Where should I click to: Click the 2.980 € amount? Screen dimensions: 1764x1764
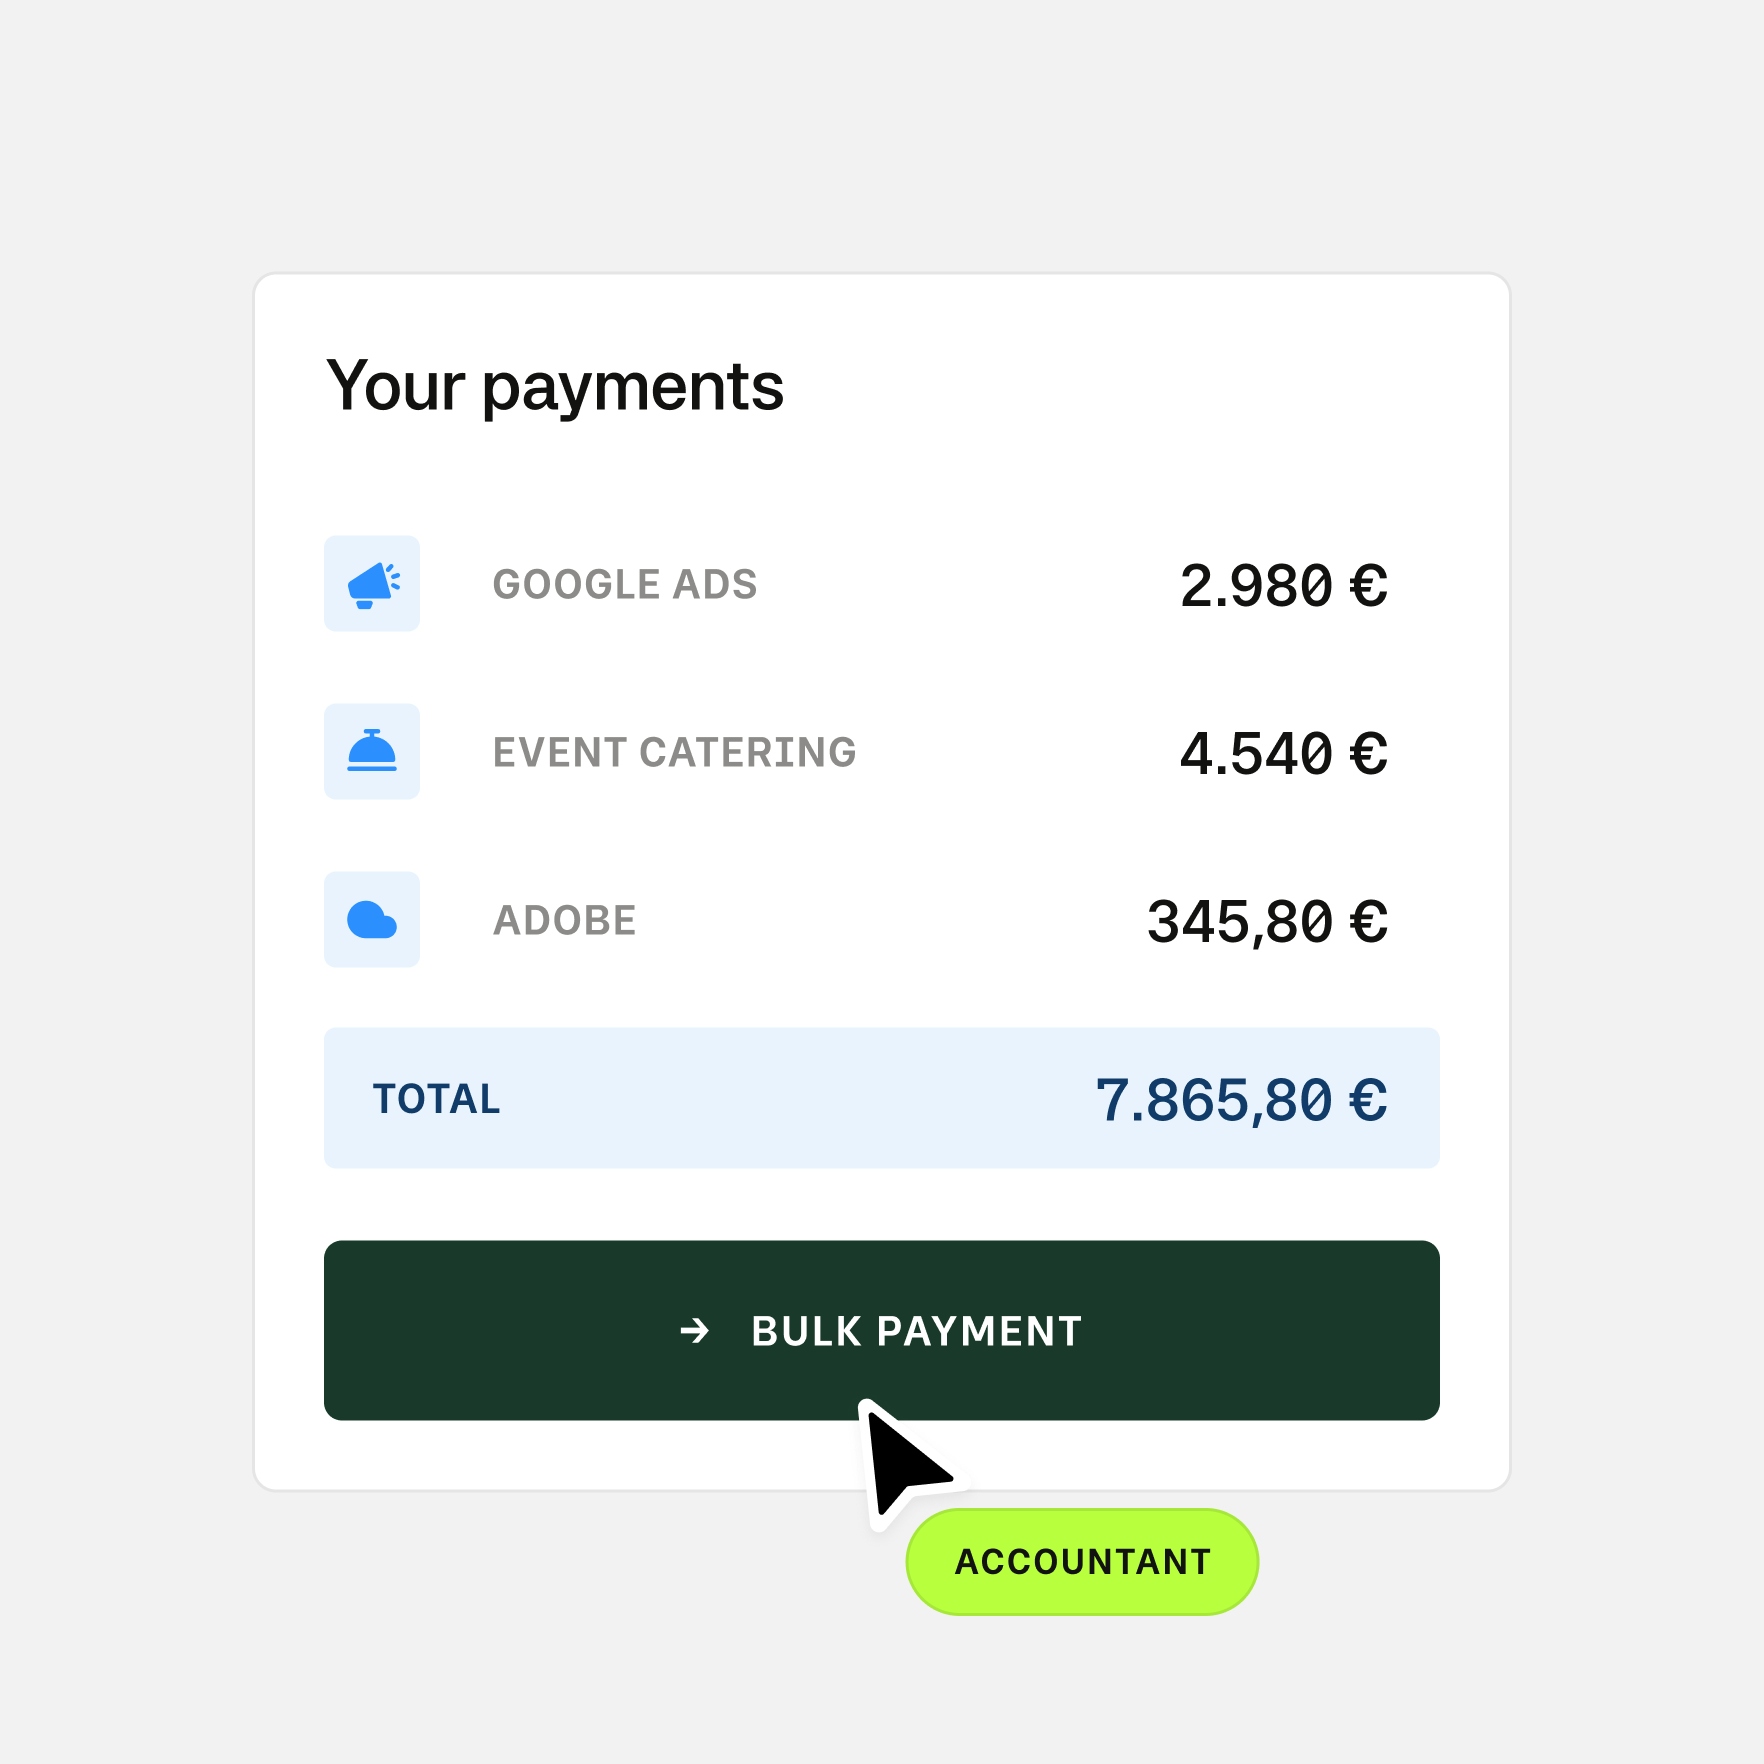[x=1283, y=586]
